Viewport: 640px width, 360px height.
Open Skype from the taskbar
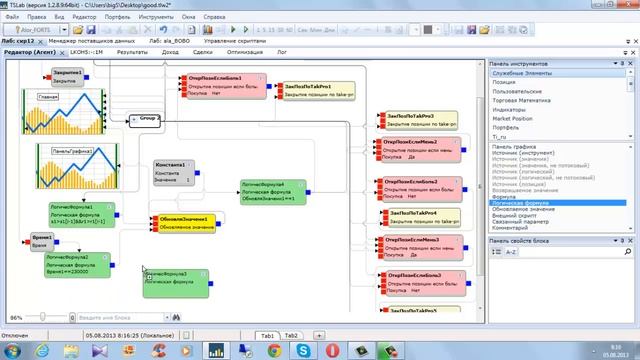[x=303, y=351]
